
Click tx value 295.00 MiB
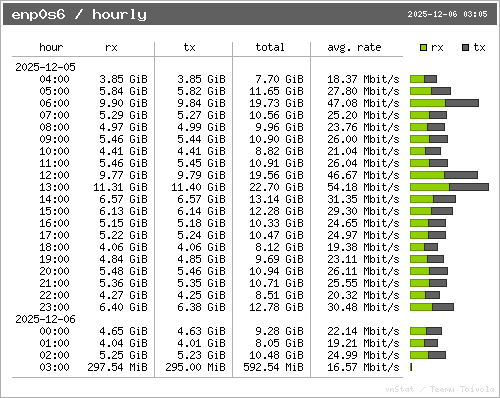195,367
